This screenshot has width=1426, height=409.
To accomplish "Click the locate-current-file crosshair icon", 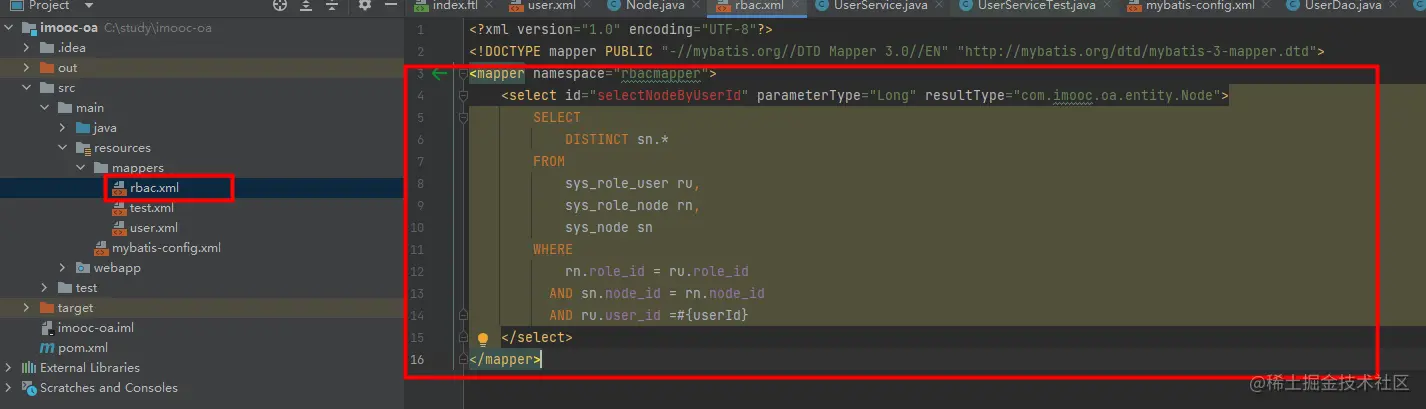I will pos(280,5).
